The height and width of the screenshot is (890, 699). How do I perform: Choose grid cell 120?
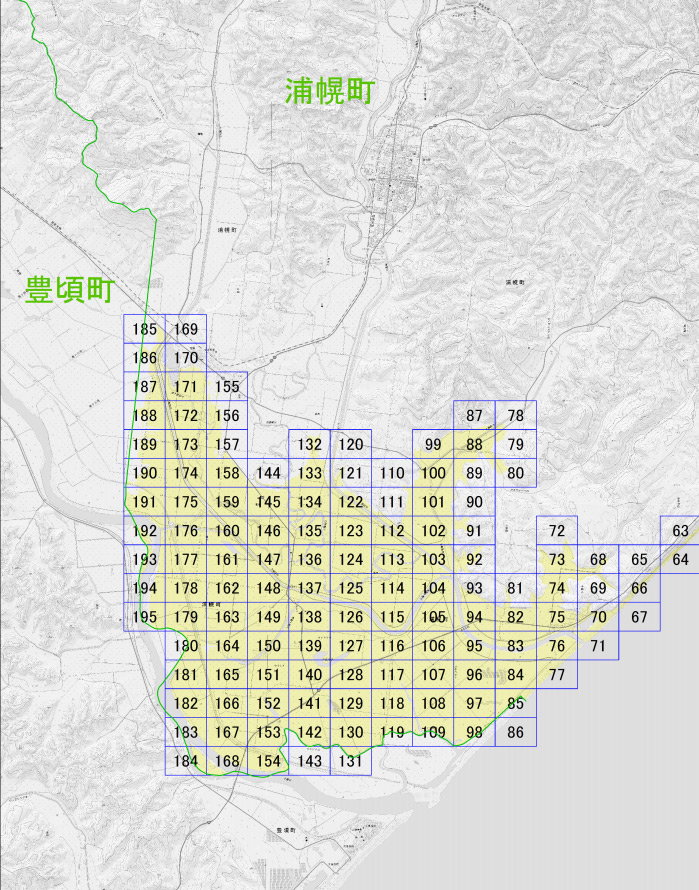(351, 444)
